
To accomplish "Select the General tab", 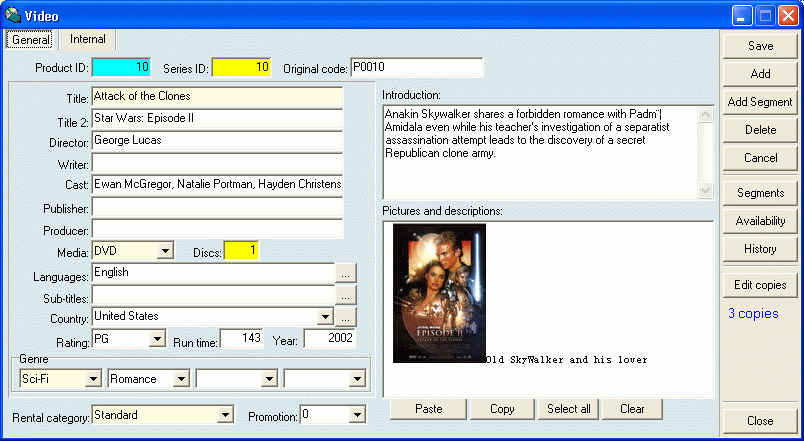I will pyautogui.click(x=31, y=39).
